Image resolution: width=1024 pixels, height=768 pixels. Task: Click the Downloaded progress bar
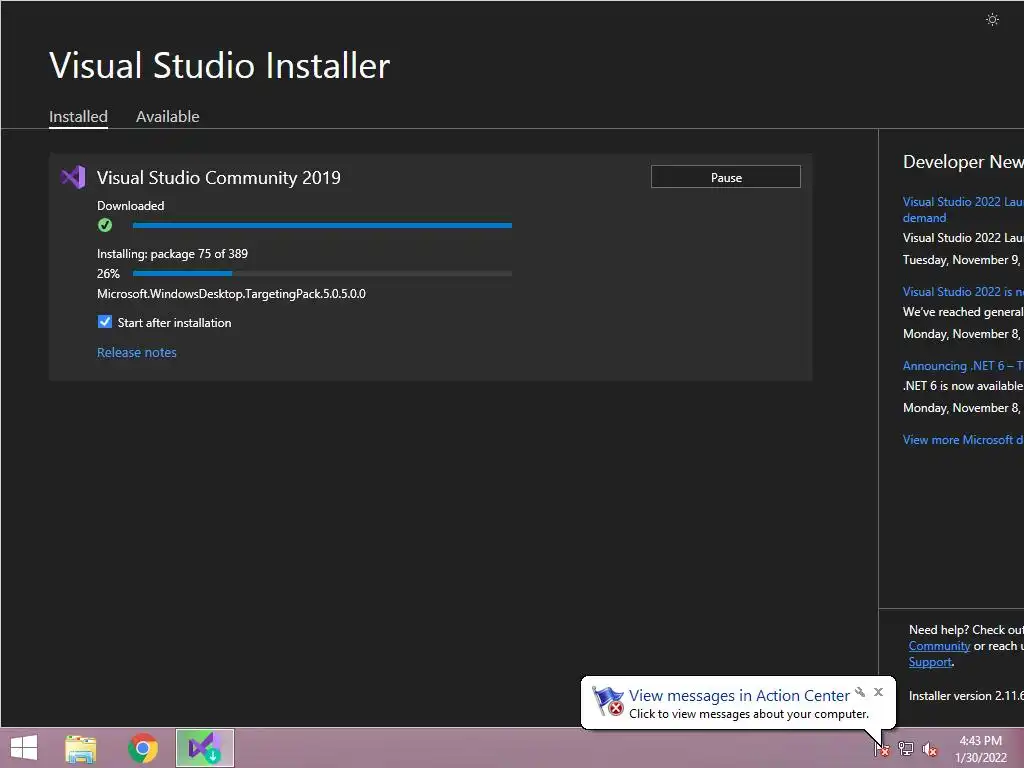click(x=322, y=225)
